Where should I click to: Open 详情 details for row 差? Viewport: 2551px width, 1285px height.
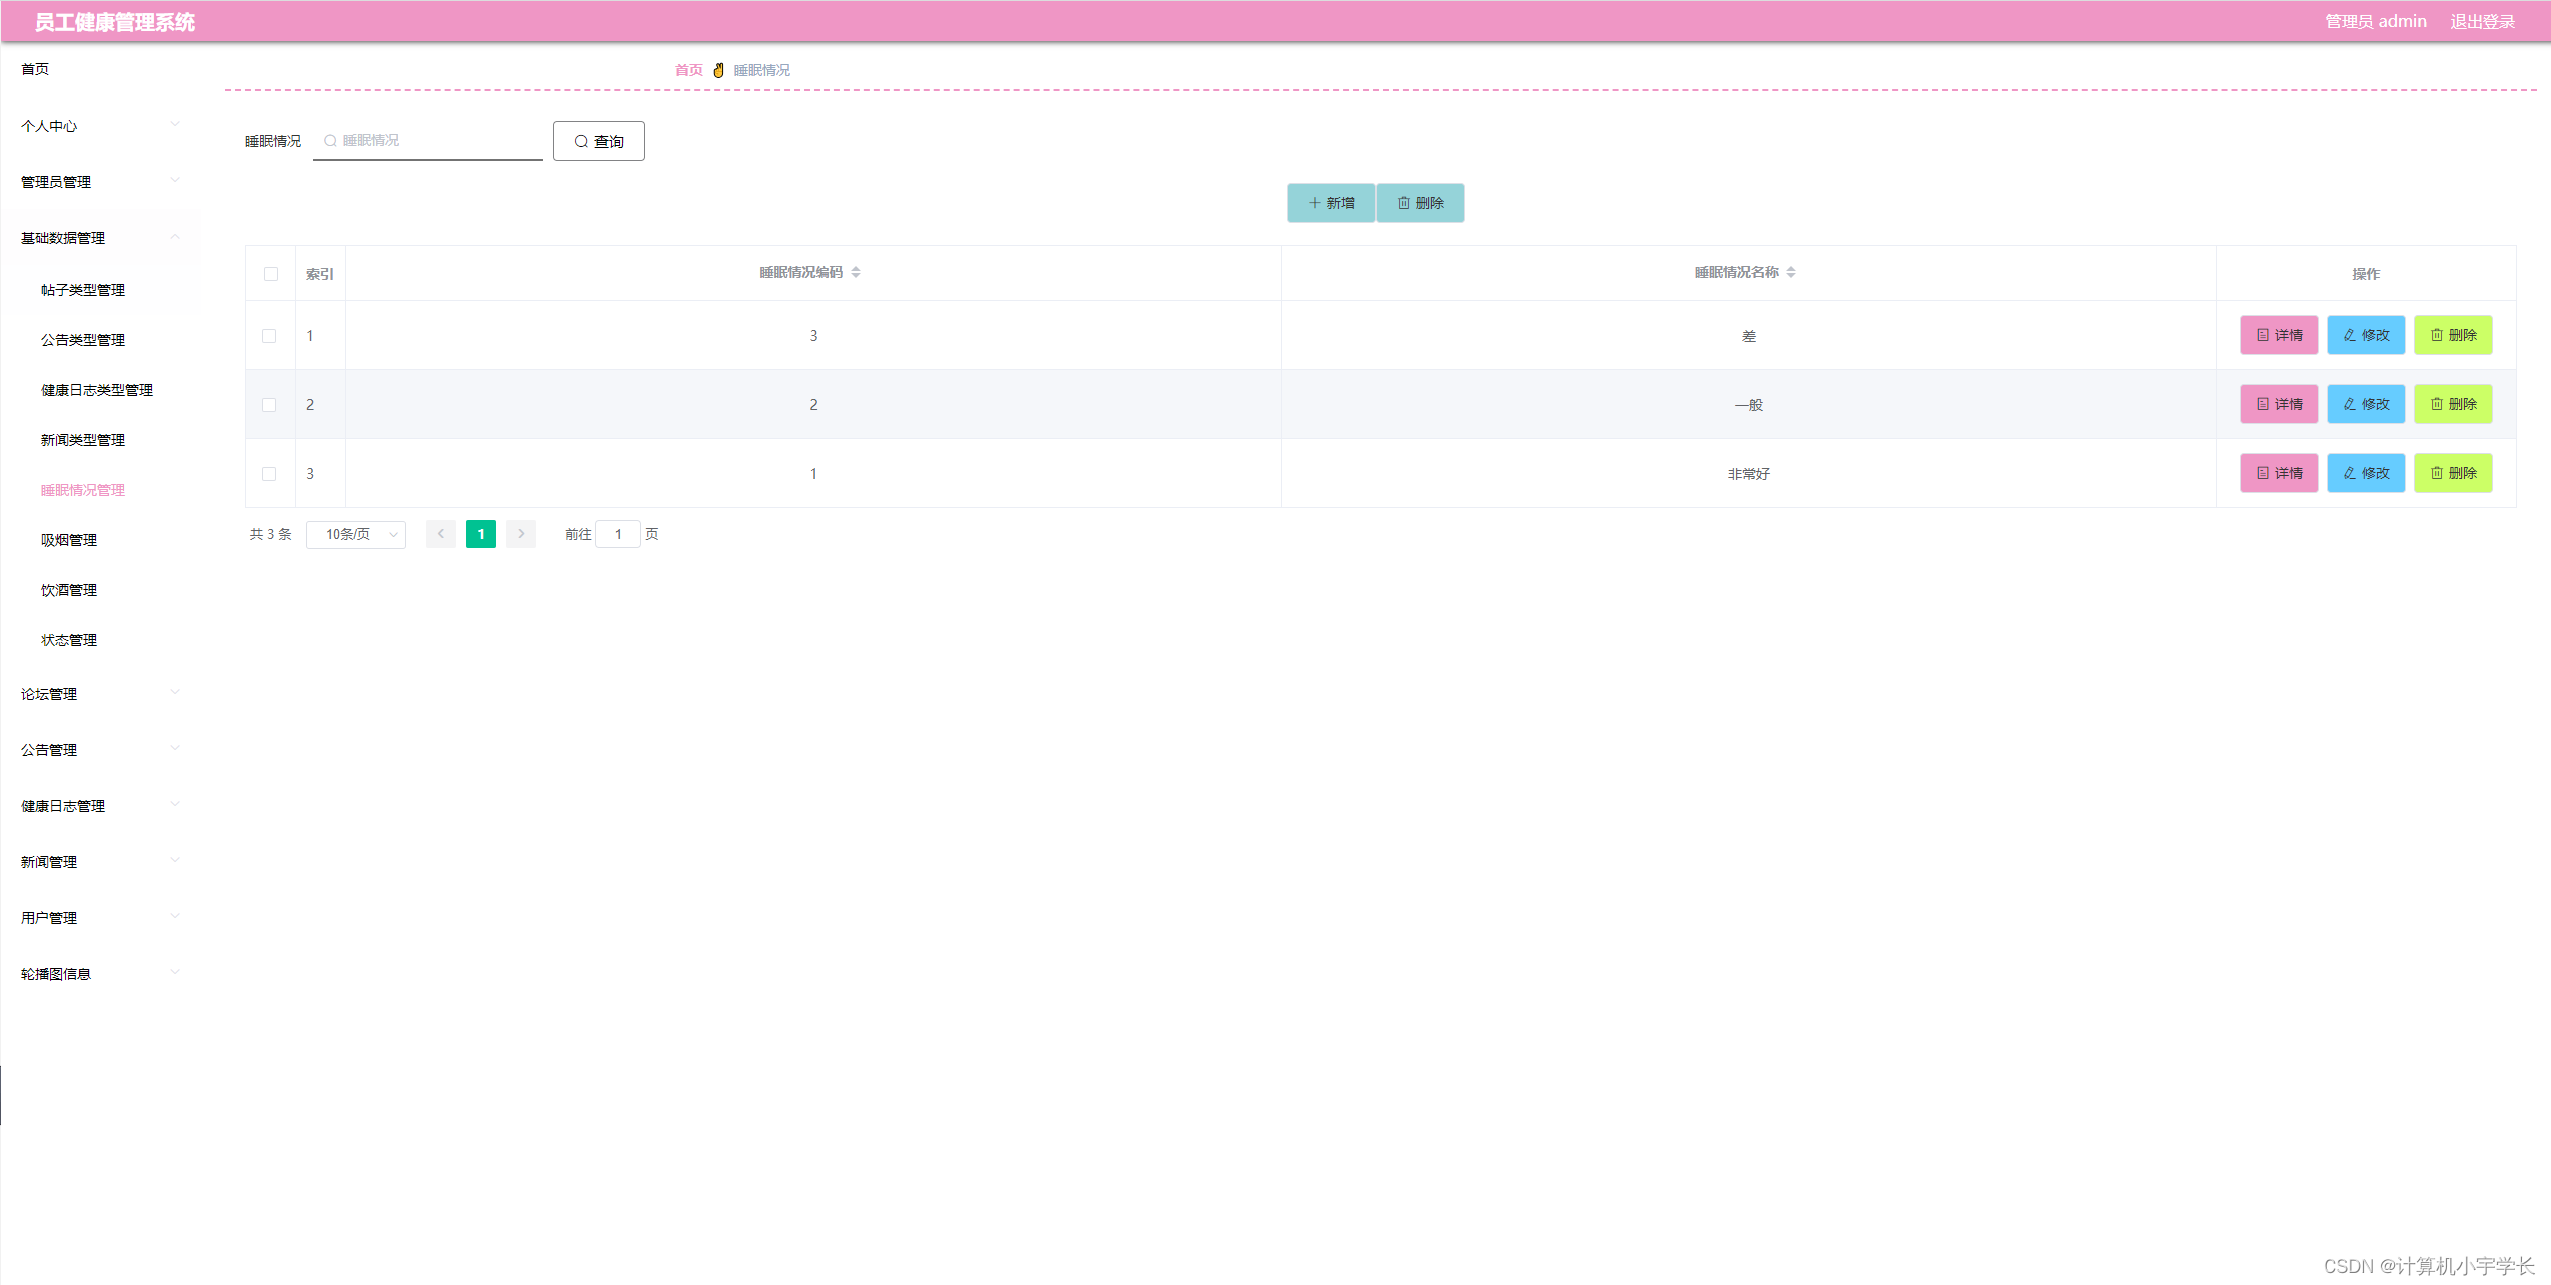(2278, 335)
